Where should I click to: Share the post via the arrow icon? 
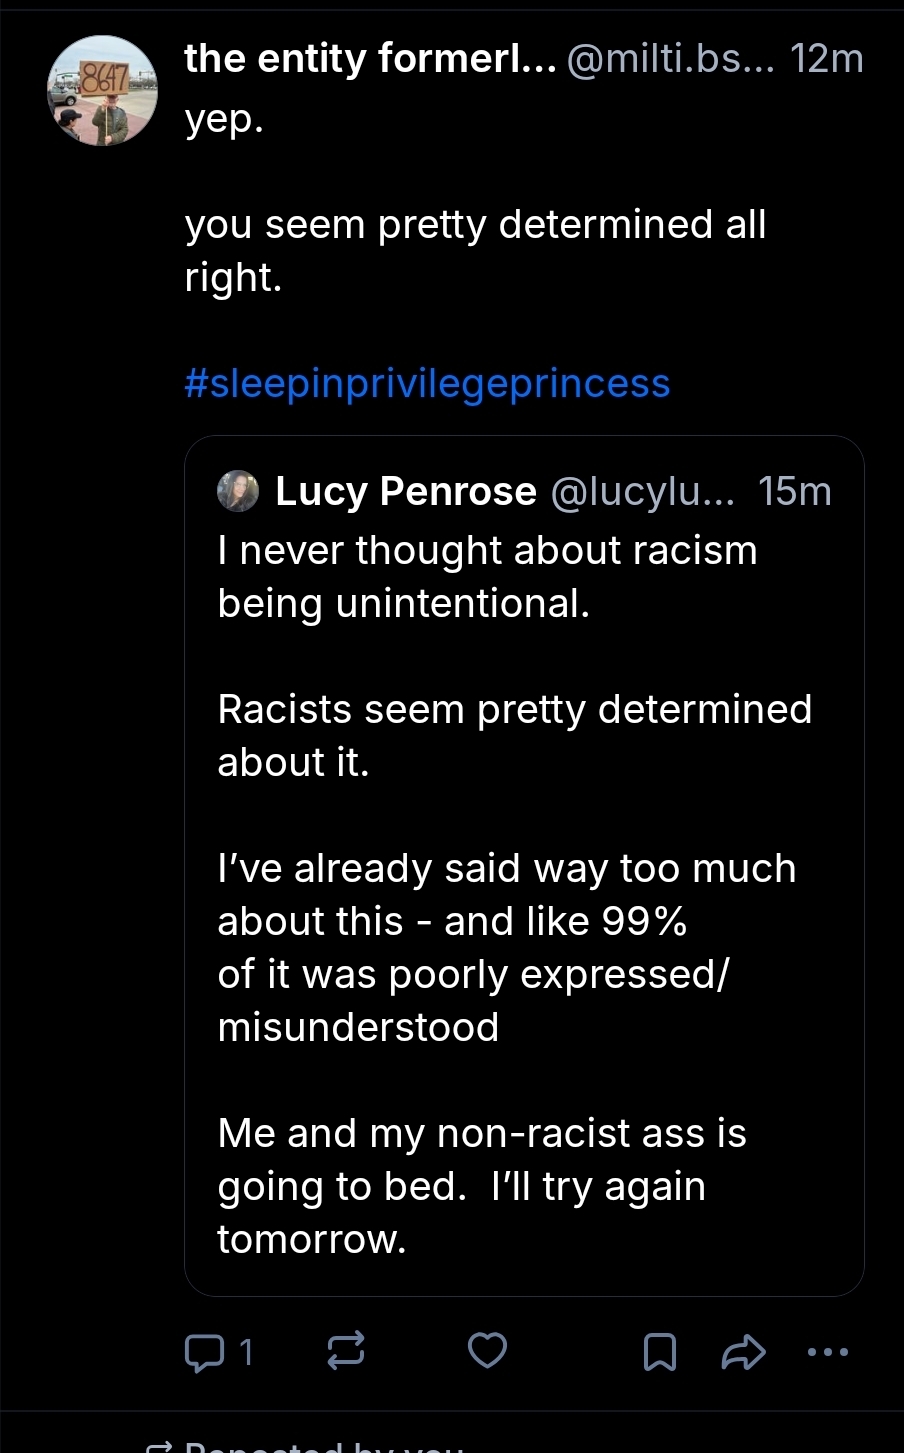[x=743, y=1353]
